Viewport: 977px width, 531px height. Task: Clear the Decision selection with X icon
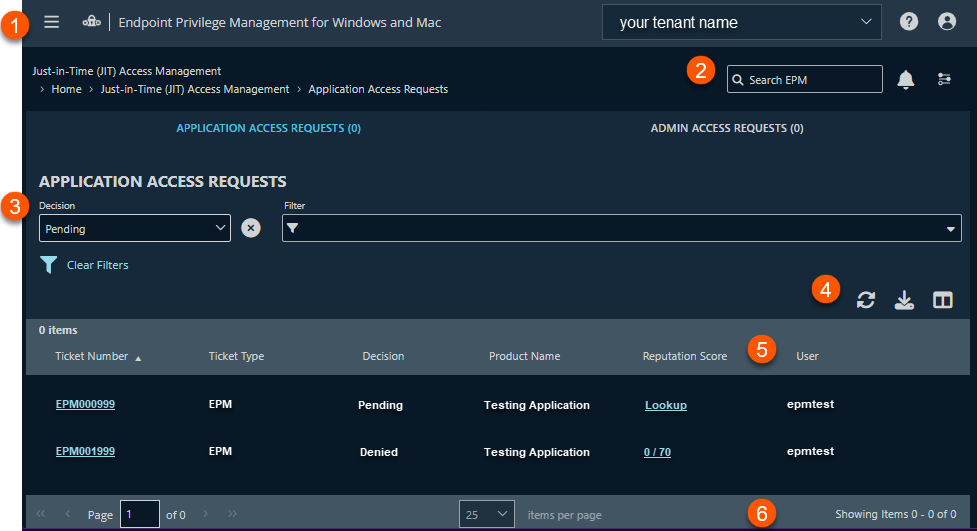[x=250, y=228]
